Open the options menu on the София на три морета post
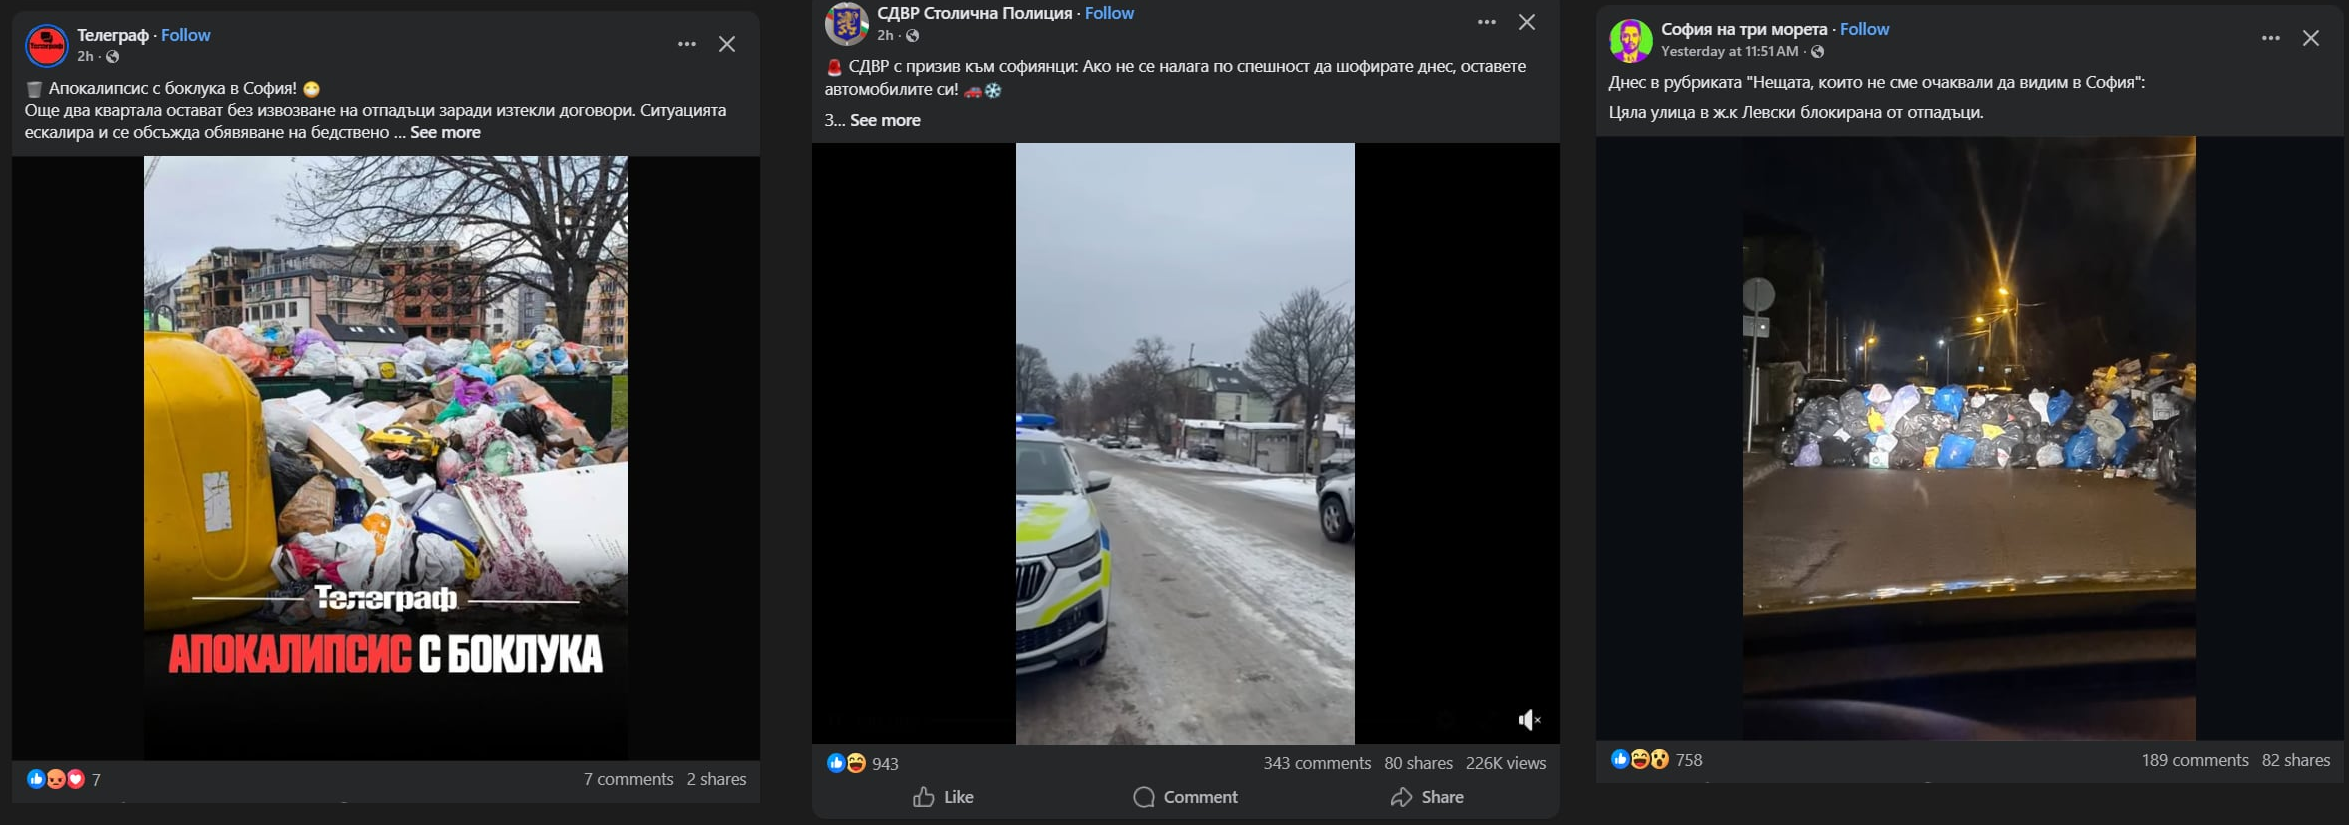 (2270, 38)
